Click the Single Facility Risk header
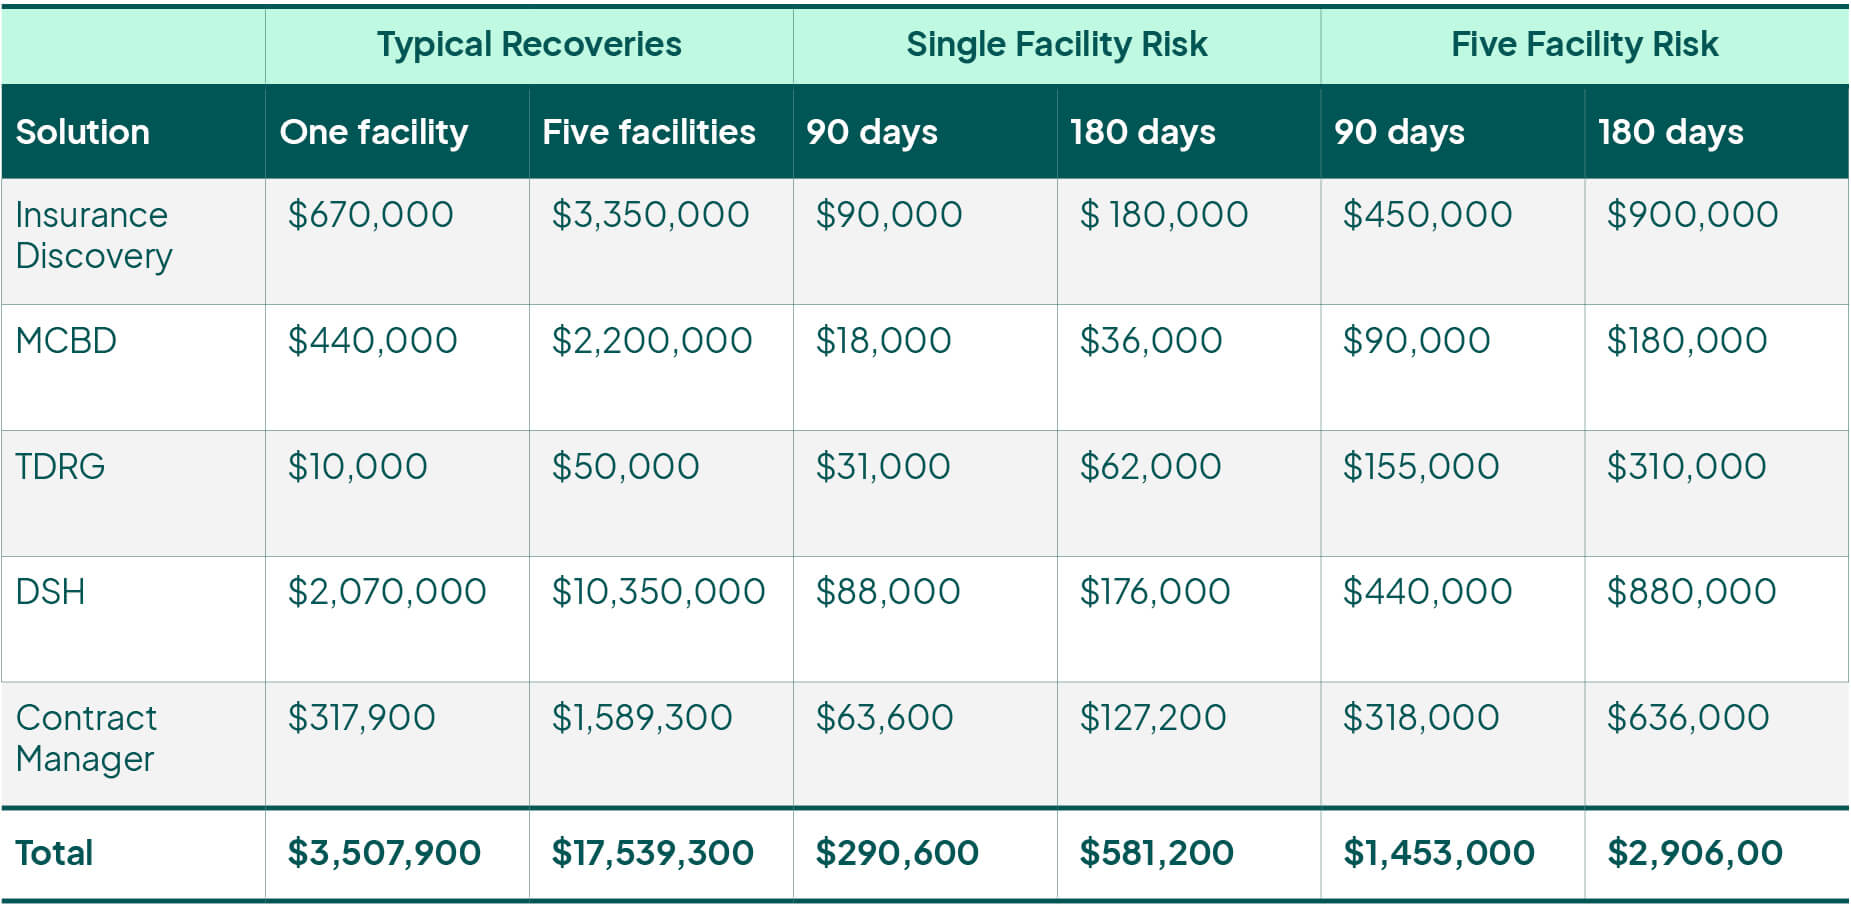 pos(1056,45)
